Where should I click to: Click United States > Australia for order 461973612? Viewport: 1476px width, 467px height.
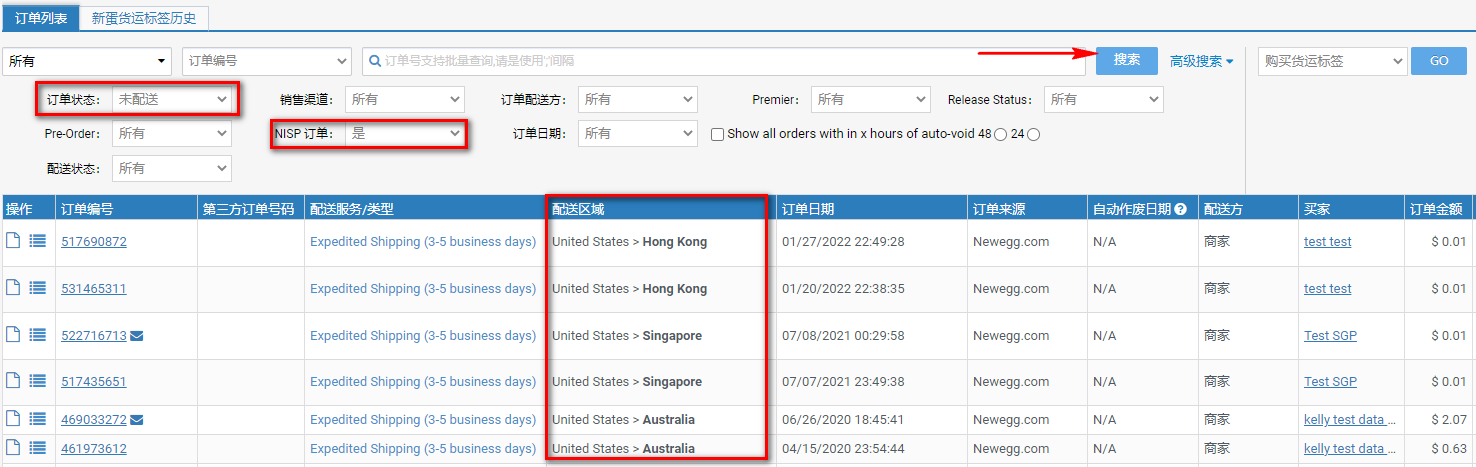pyautogui.click(x=623, y=449)
